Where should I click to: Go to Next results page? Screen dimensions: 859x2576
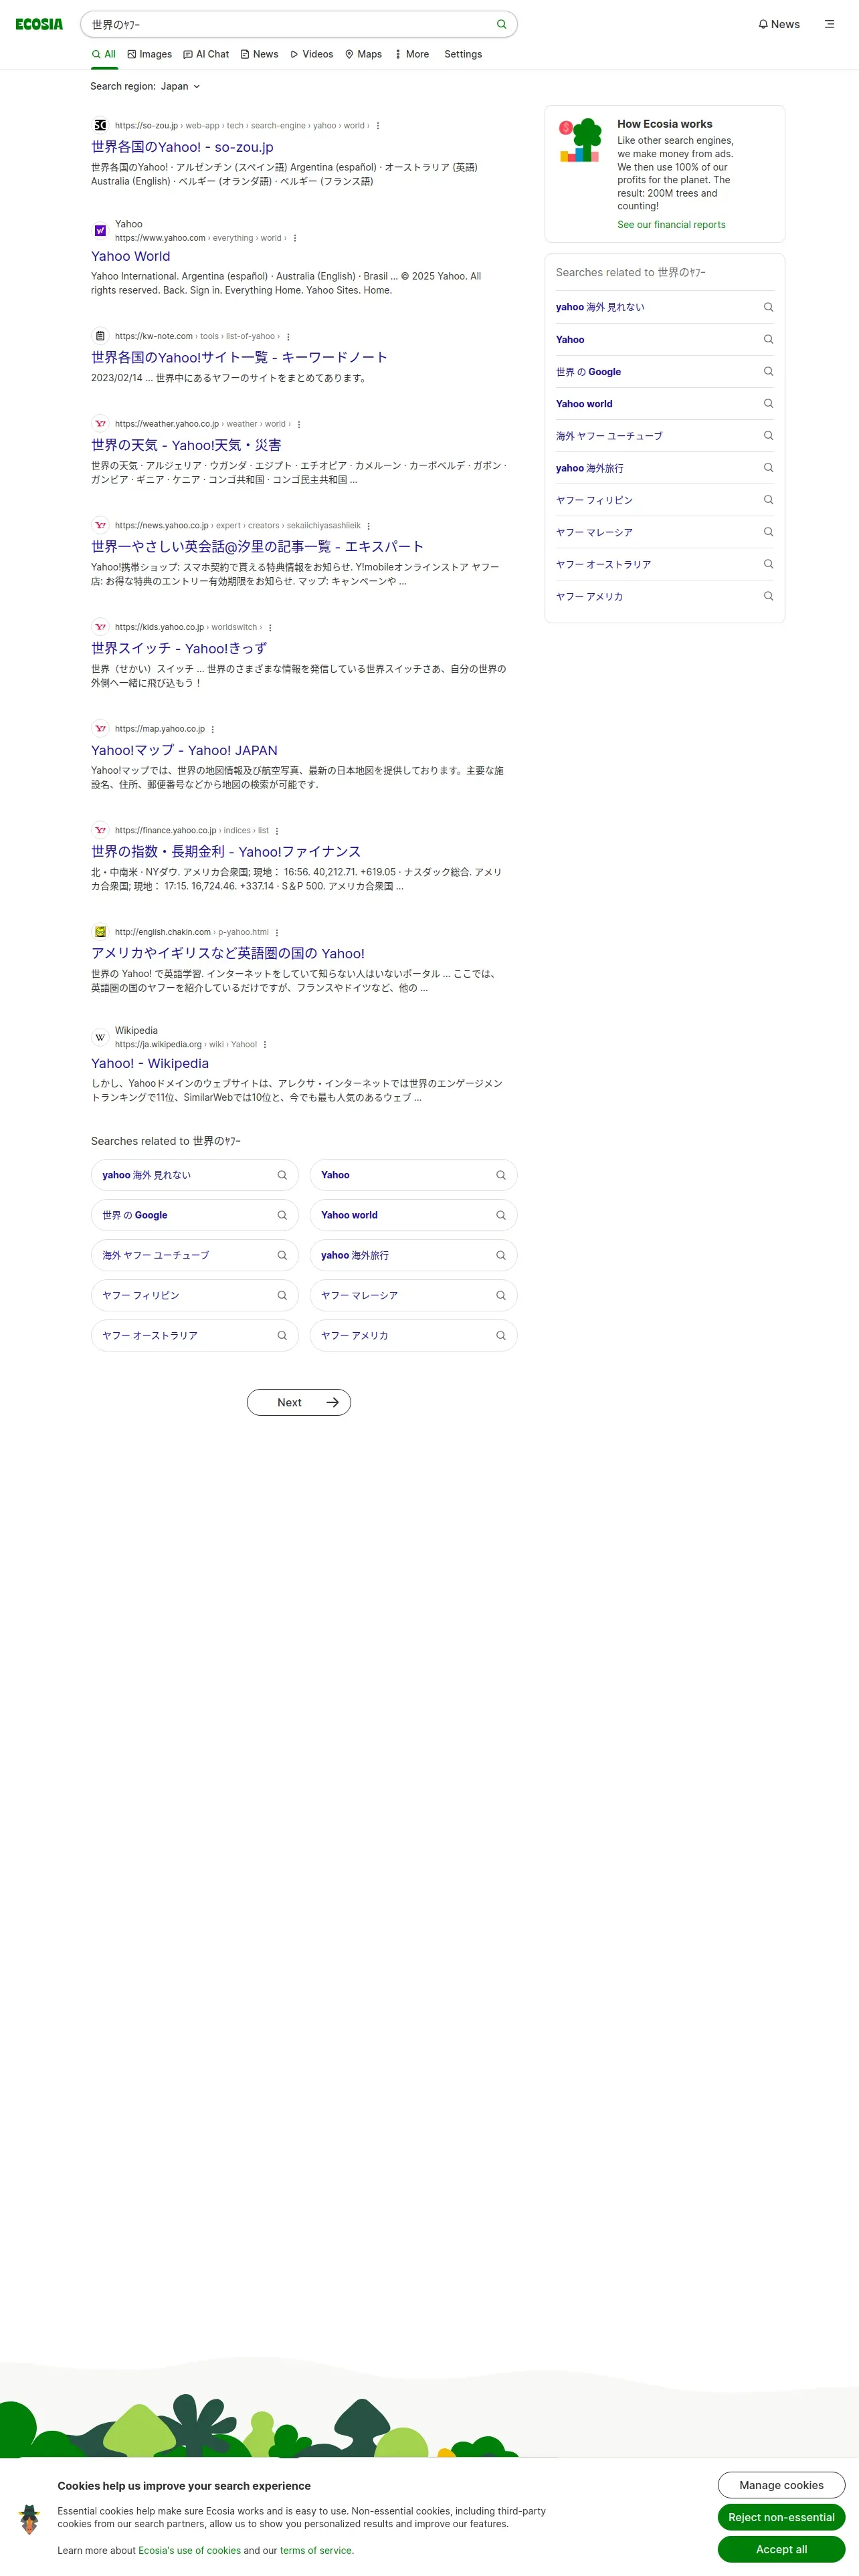coord(299,1402)
